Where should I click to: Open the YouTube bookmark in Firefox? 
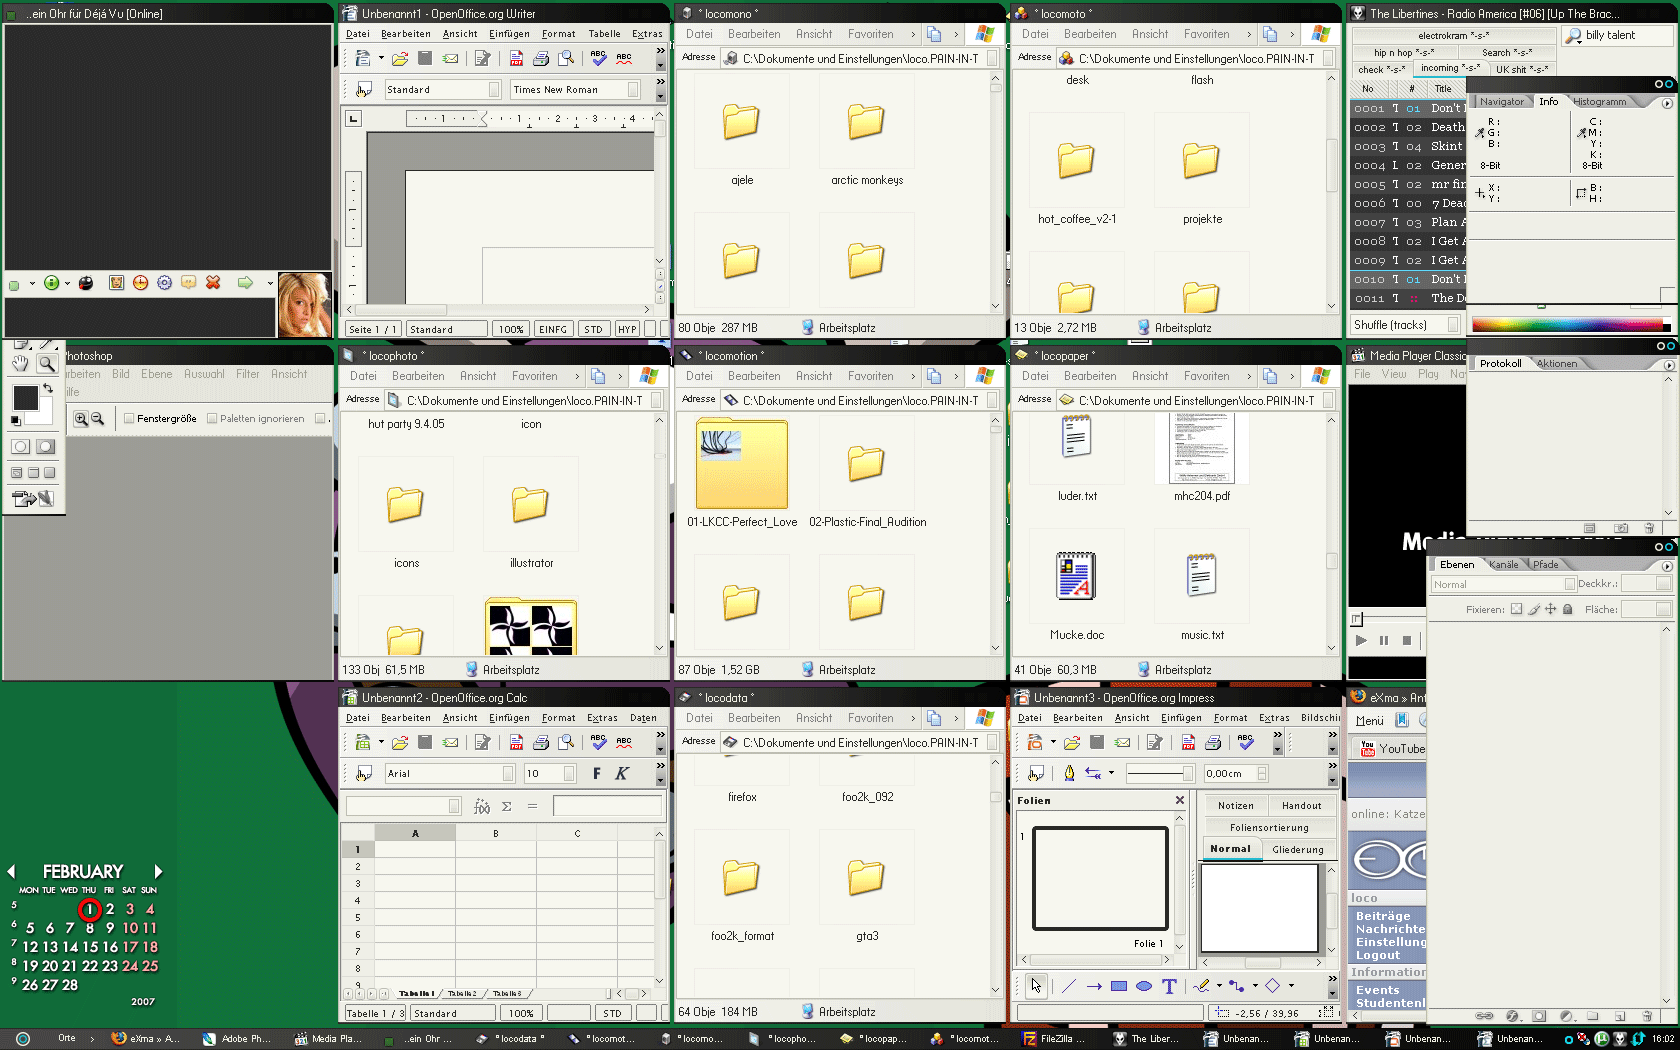1392,749
